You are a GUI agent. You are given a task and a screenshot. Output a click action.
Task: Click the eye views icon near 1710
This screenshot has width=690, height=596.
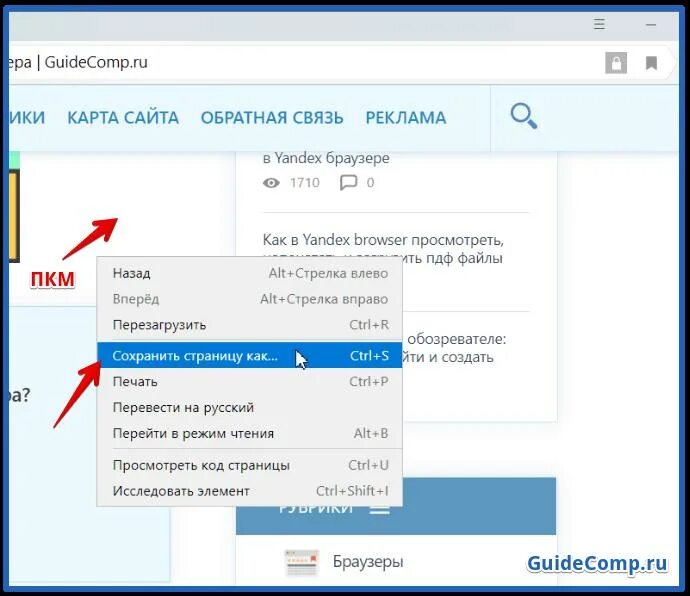point(271,183)
